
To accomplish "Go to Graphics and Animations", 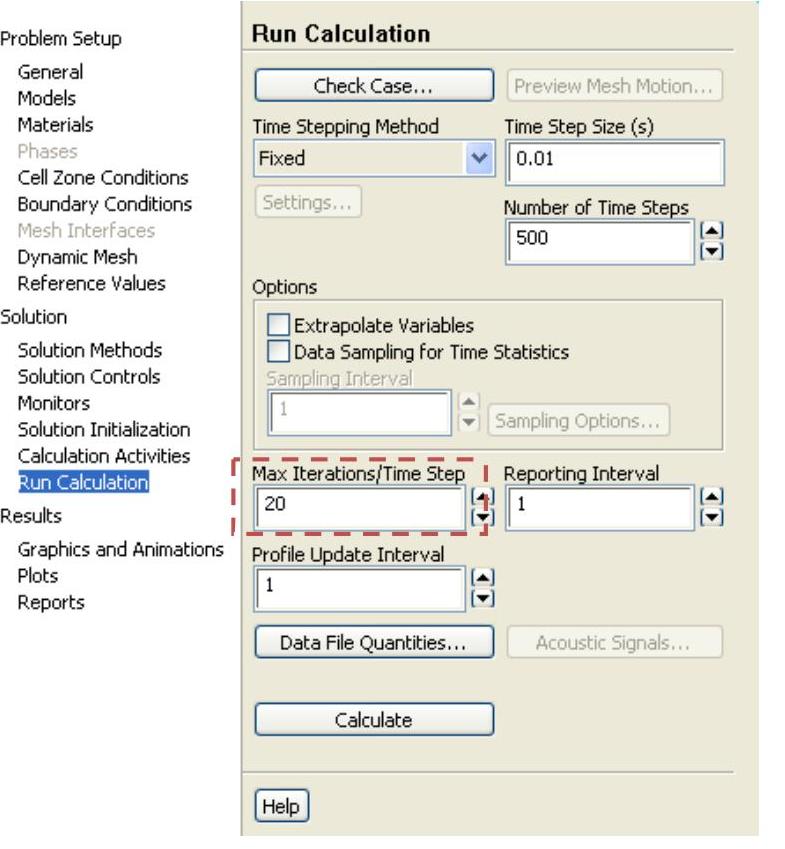I will tap(120, 549).
